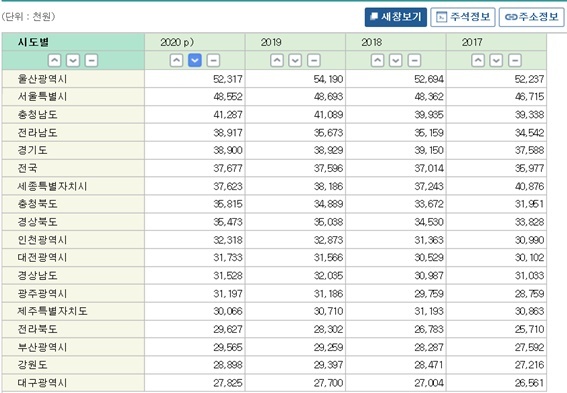Click the minus icon under 시도별
The width and height of the screenshot is (567, 393).
91,60
